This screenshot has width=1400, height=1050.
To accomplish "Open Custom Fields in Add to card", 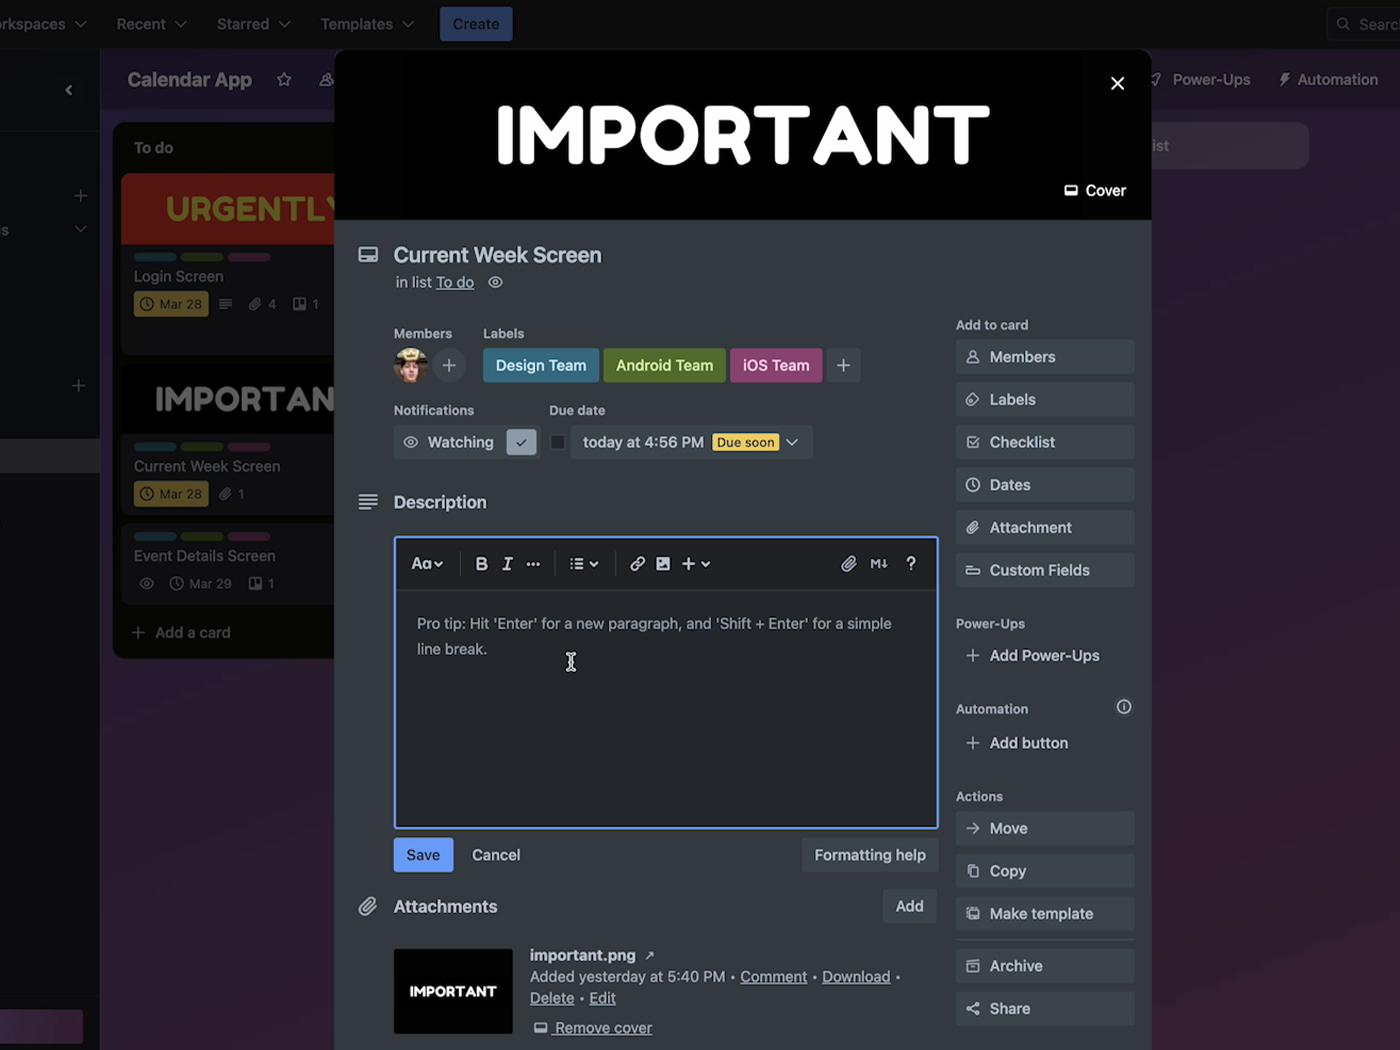I will (1045, 570).
